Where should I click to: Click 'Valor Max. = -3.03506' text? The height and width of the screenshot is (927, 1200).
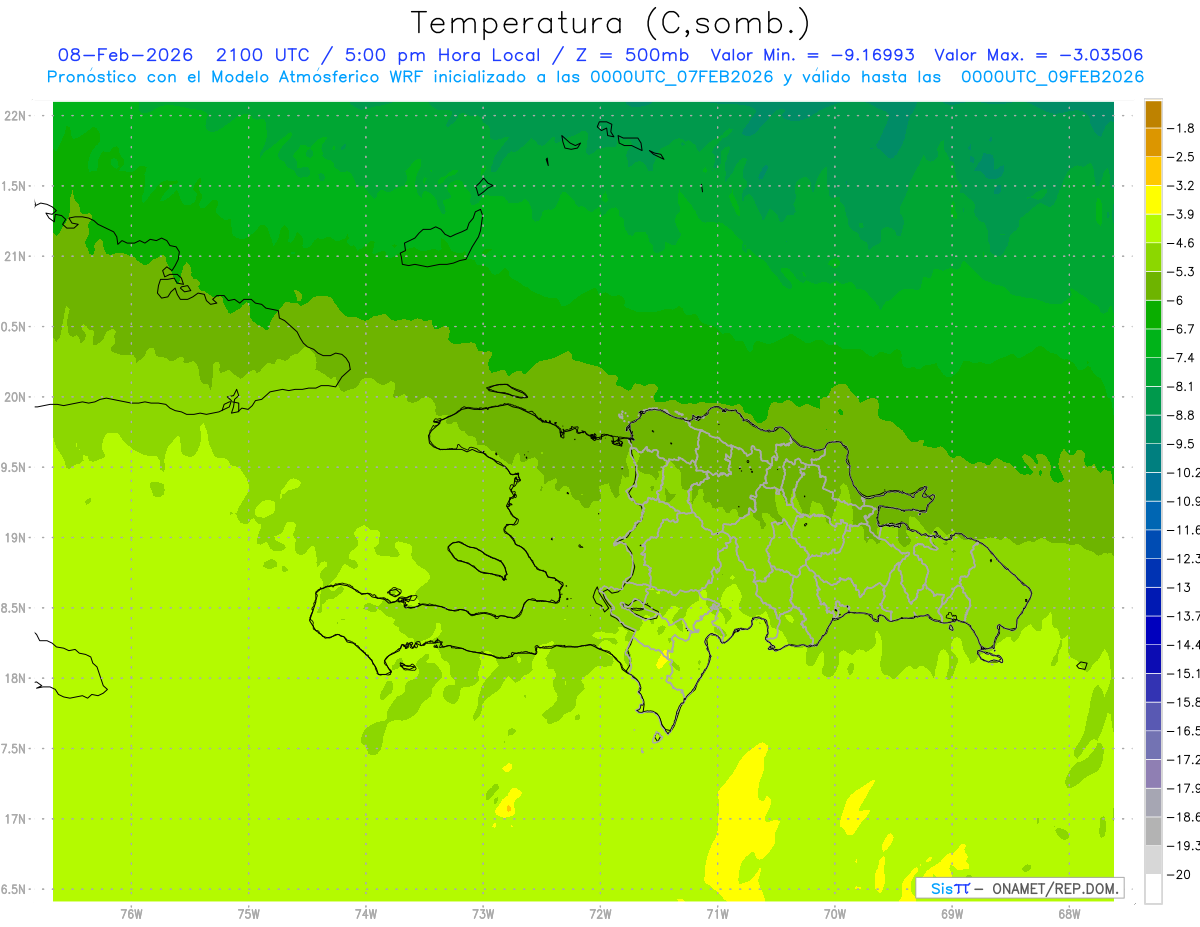pos(1038,55)
